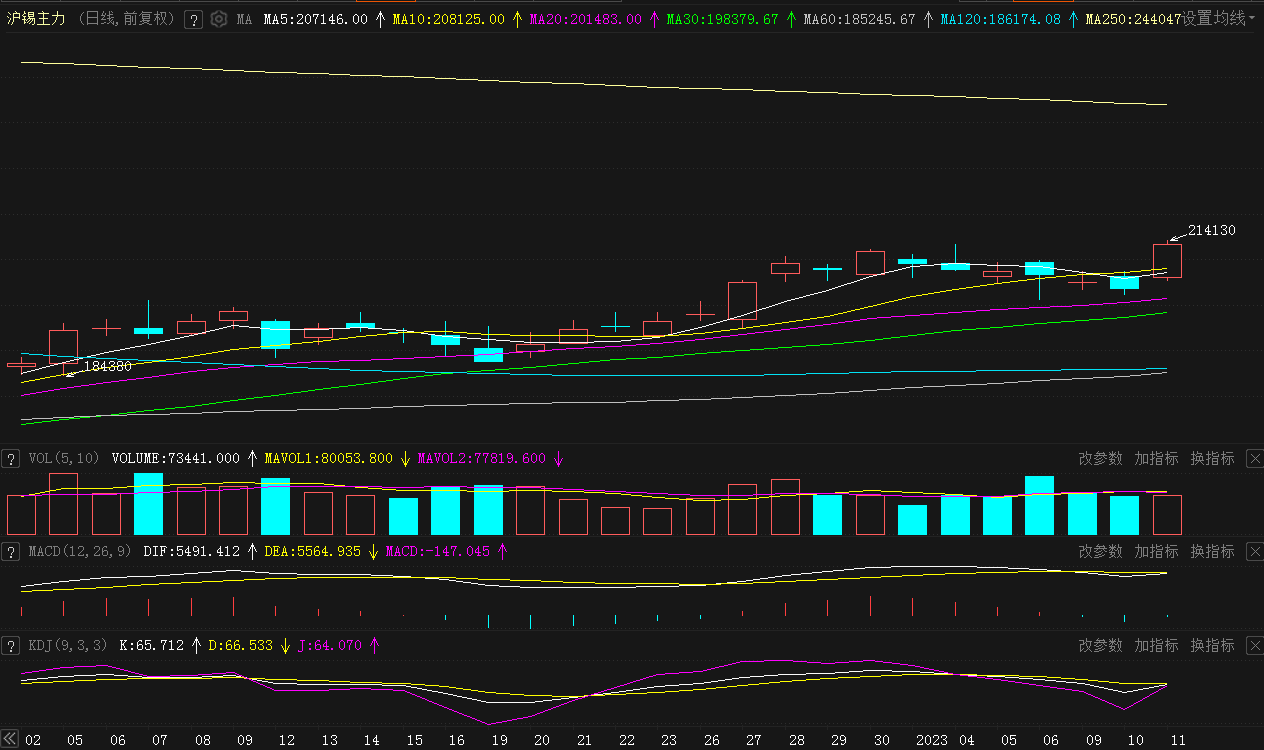Viewport: 1264px width, 750px height.
Task: Click the last candlestick labeled 214130
Action: tap(1167, 260)
